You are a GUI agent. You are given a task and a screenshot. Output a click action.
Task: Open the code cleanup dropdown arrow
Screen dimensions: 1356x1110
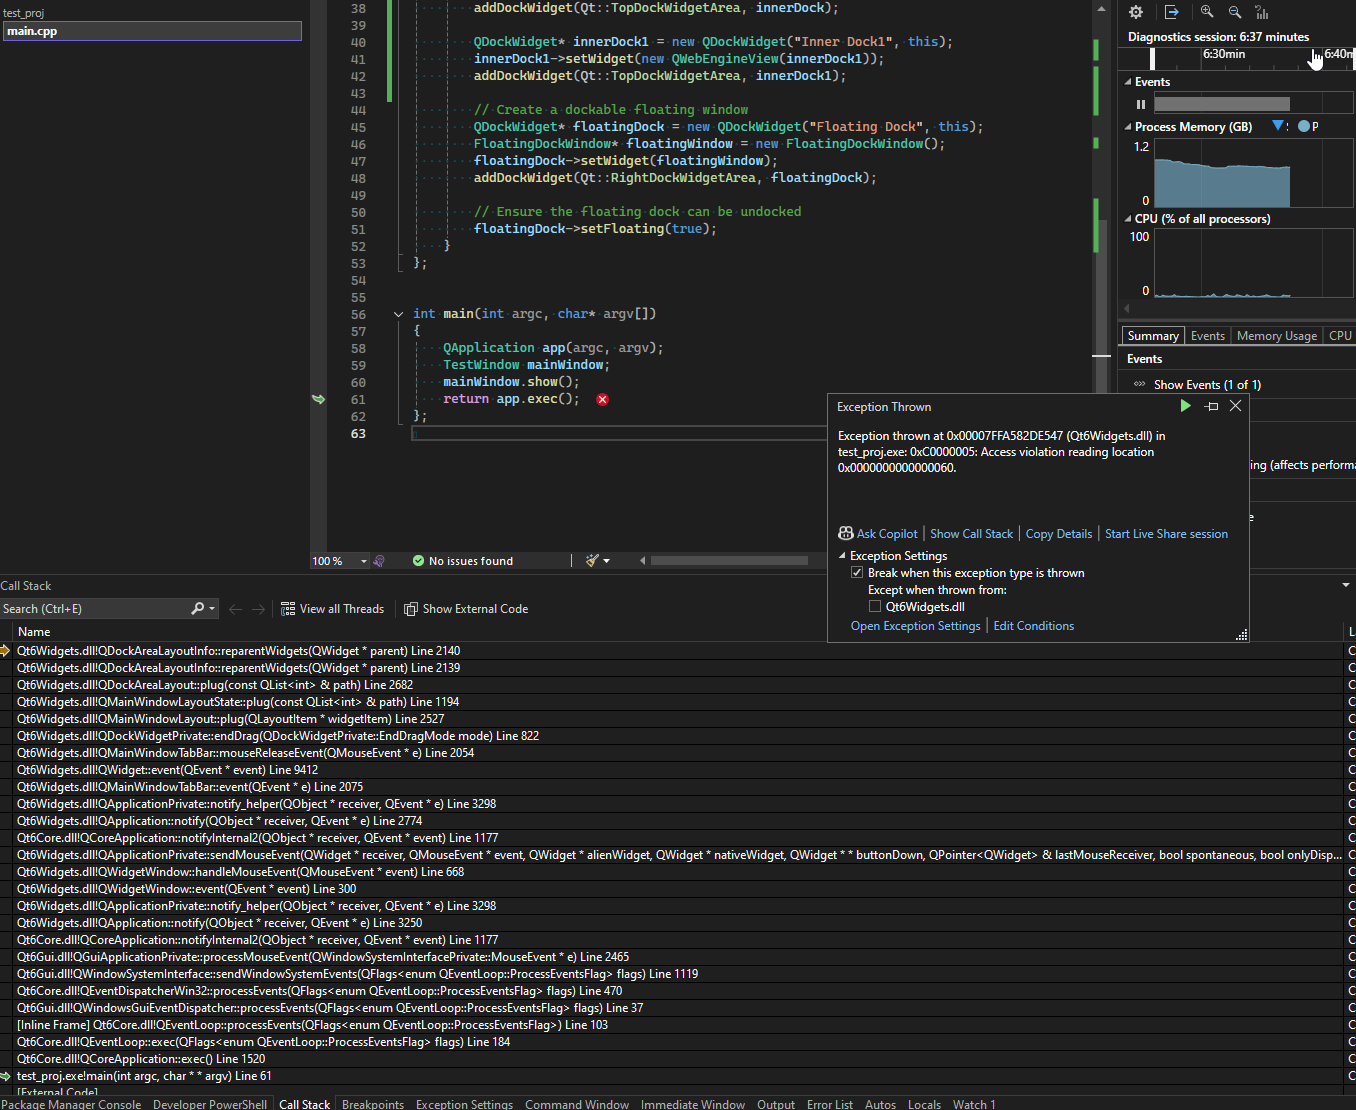click(607, 561)
